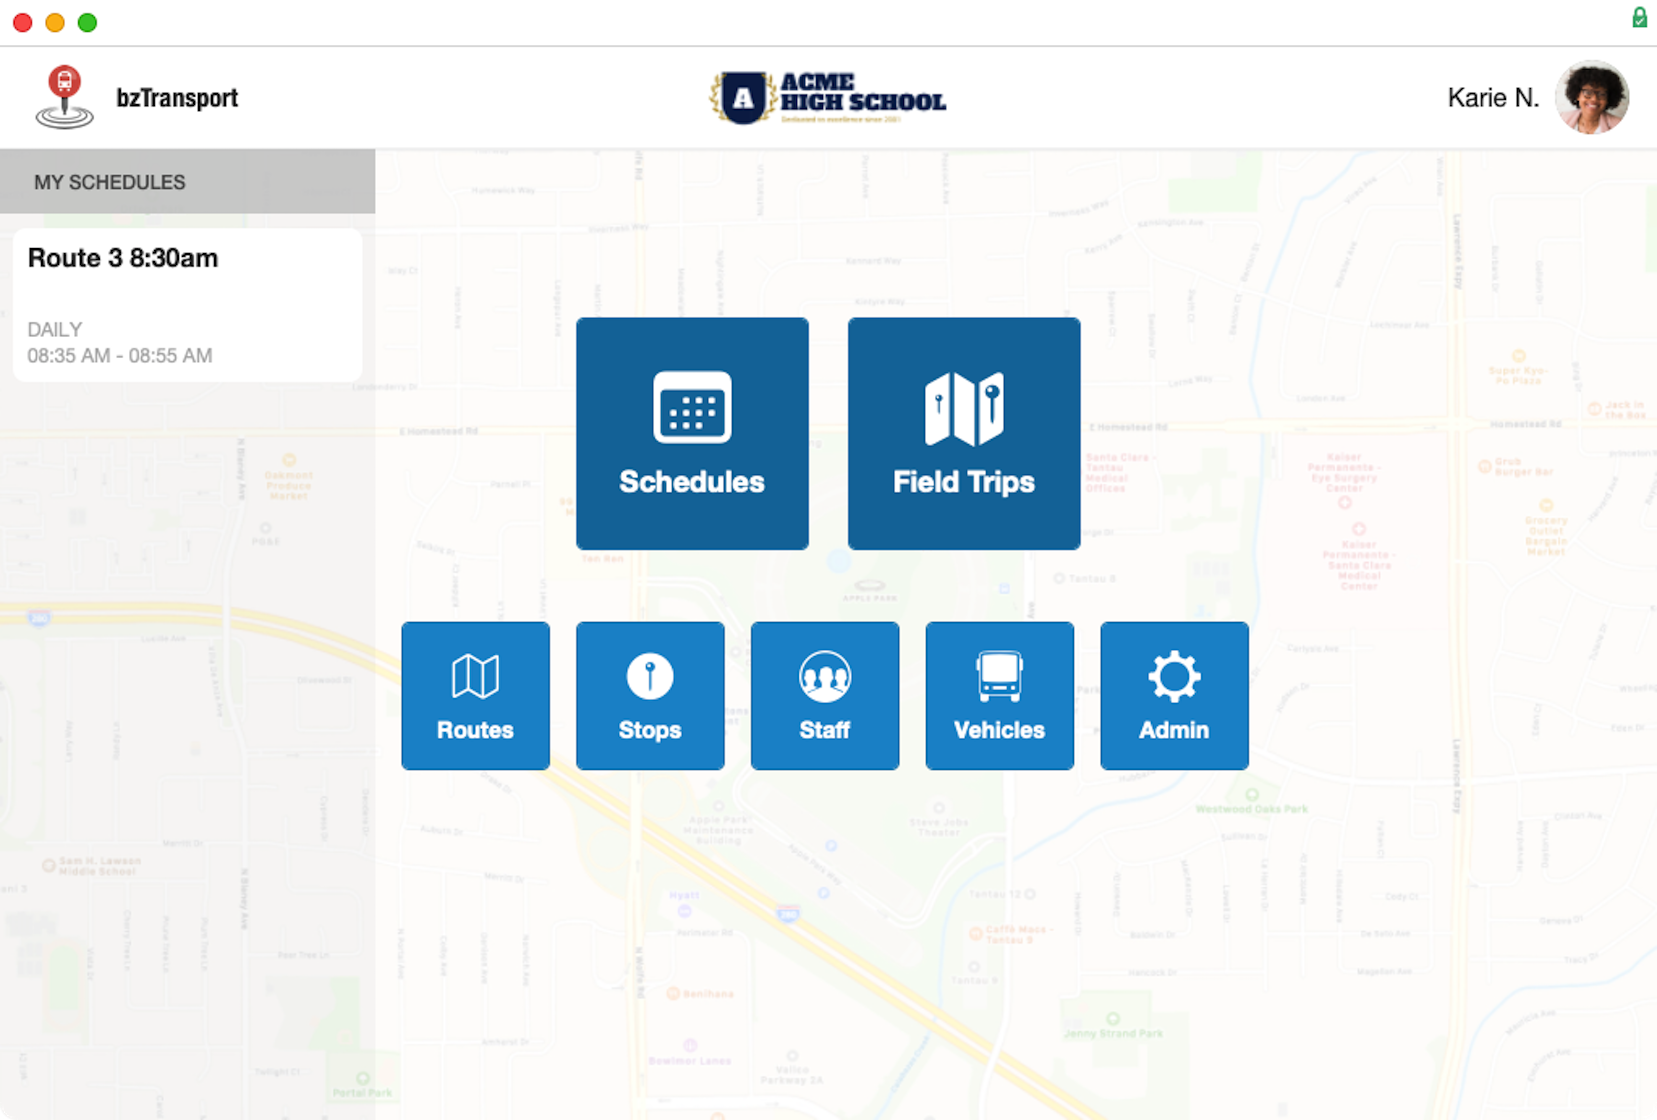1657x1120 pixels.
Task: Open the Schedules tile
Action: pos(692,433)
